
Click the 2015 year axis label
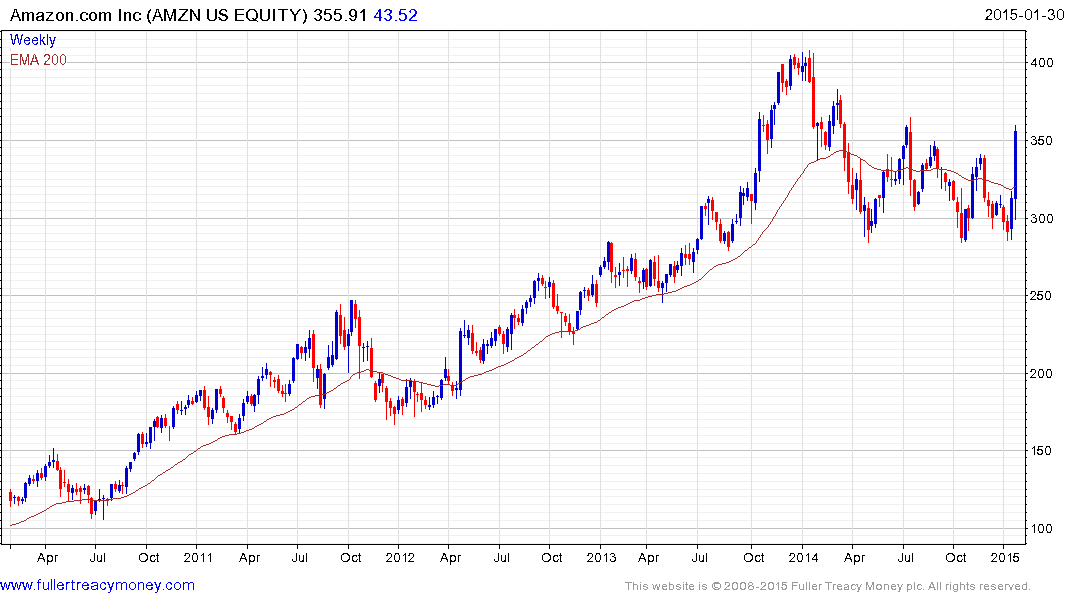pyautogui.click(x=1004, y=557)
